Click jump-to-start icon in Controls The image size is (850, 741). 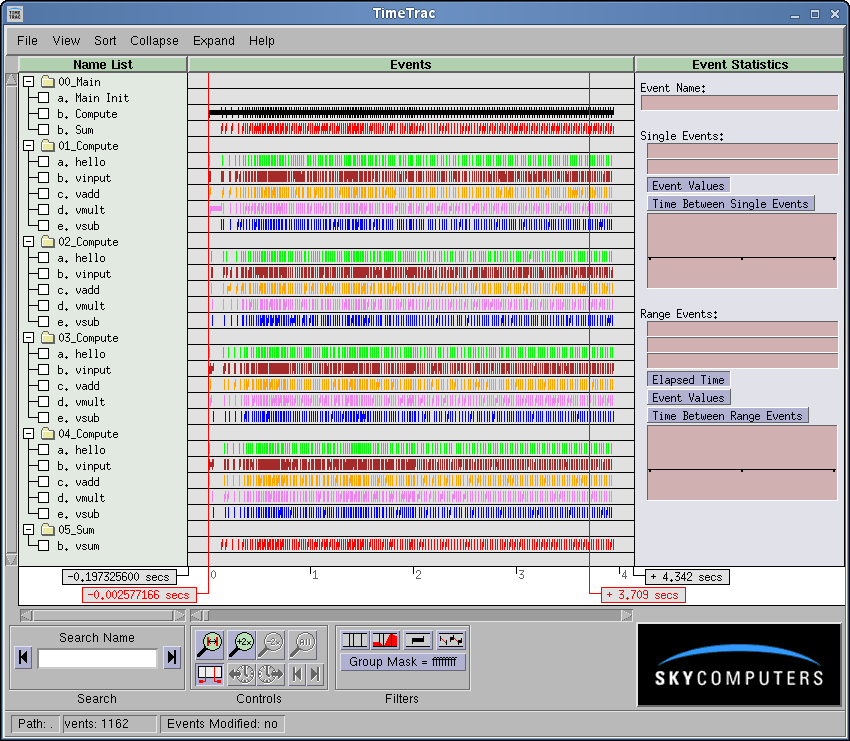297,674
